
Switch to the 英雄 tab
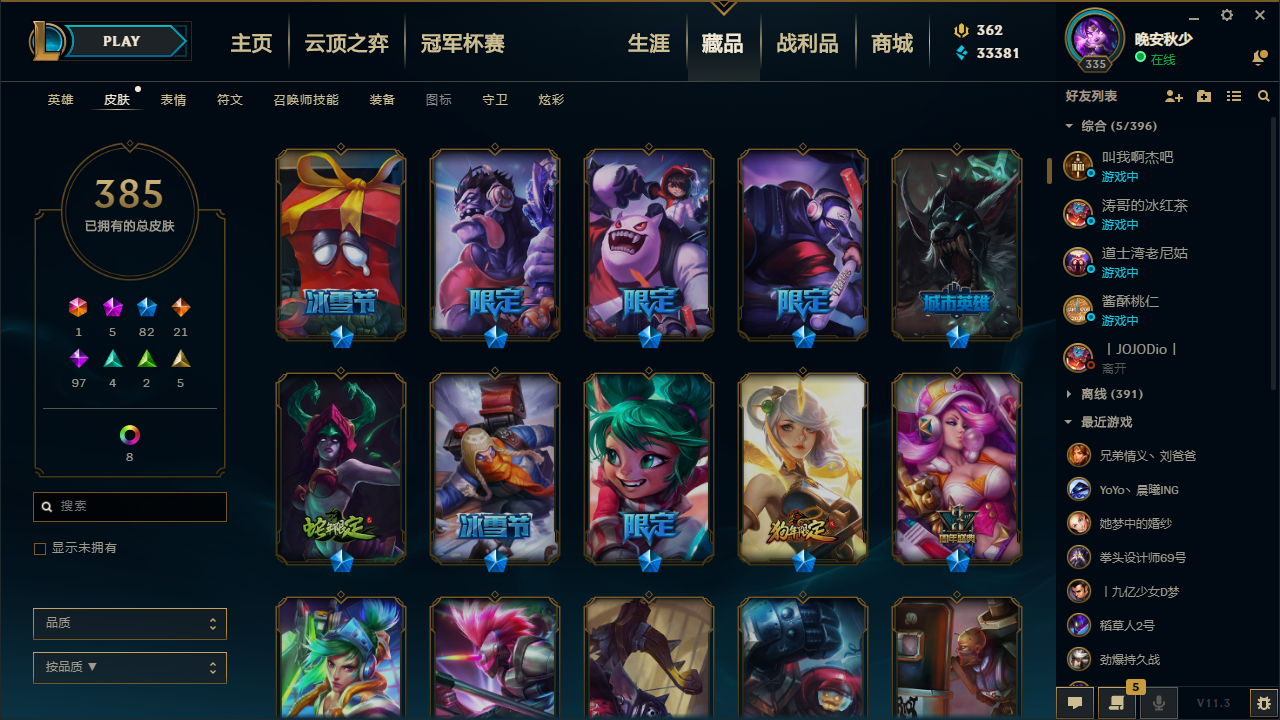point(60,100)
